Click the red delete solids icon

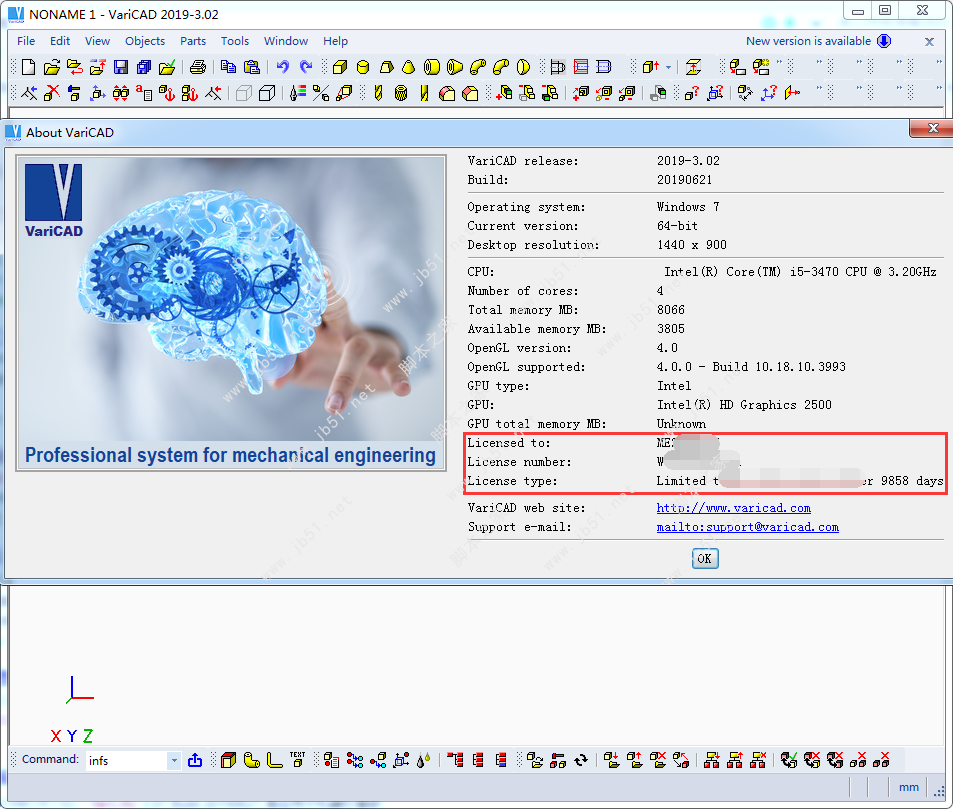point(52,93)
